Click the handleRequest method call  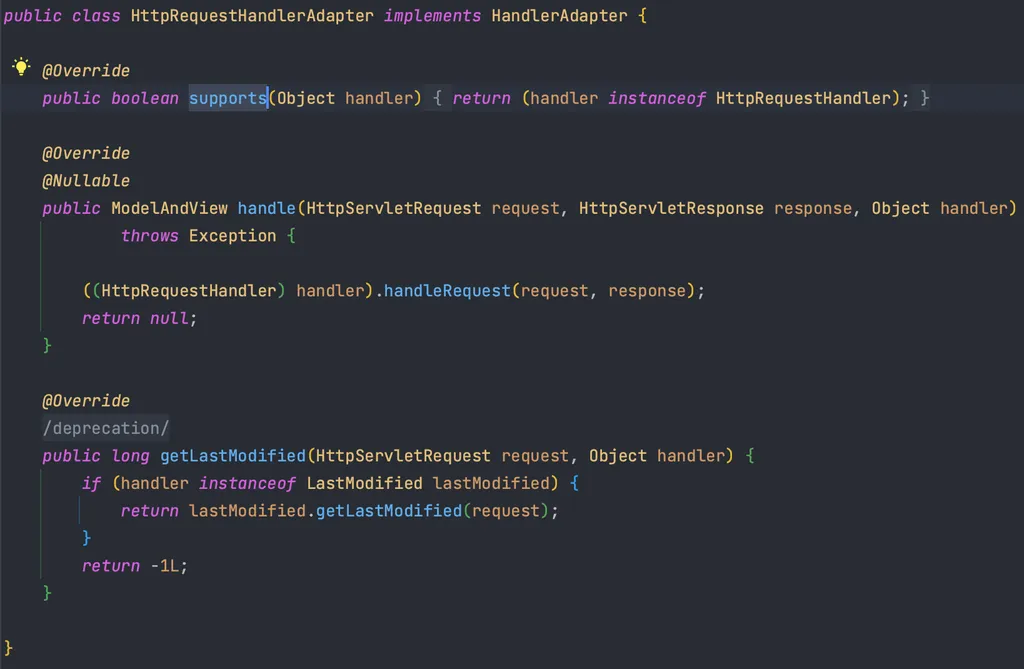click(447, 291)
